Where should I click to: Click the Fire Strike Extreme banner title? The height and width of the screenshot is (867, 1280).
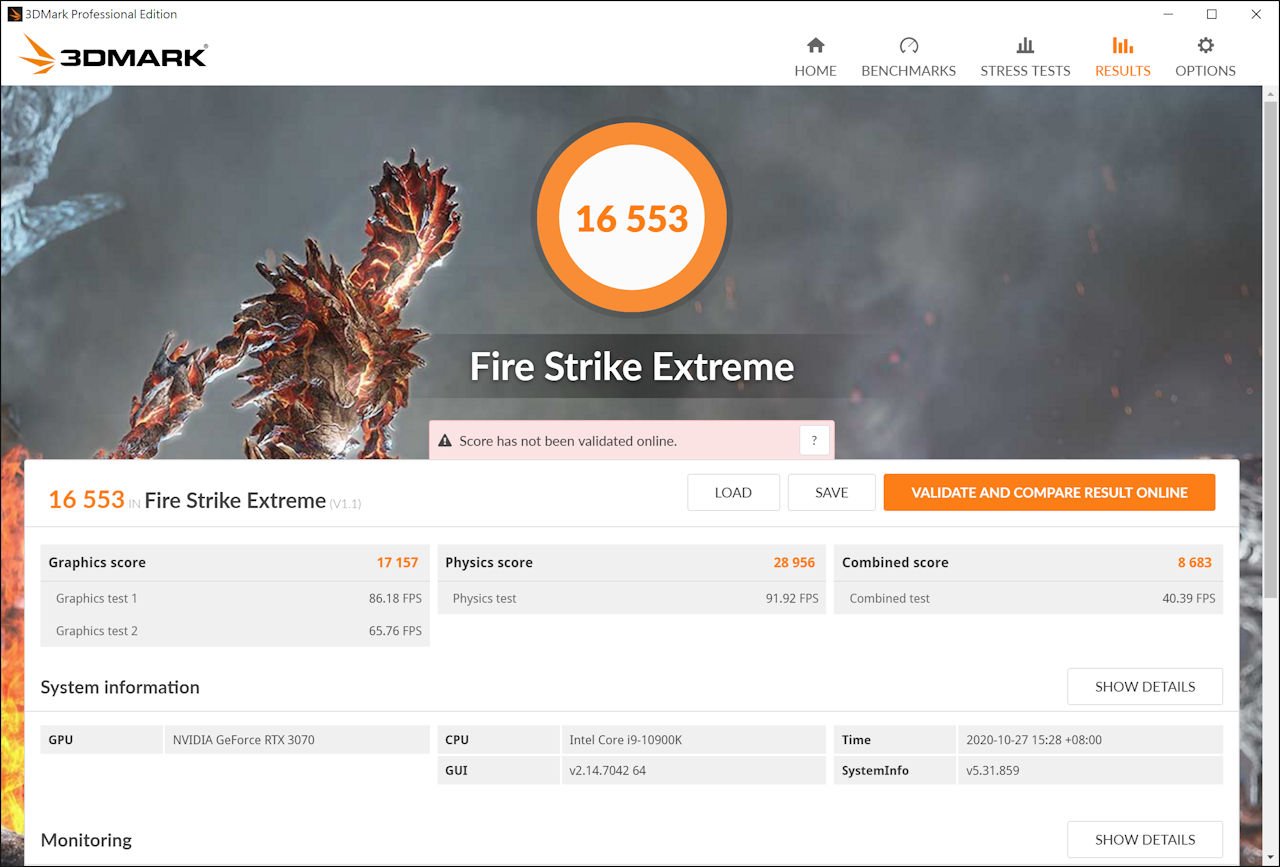tap(632, 367)
